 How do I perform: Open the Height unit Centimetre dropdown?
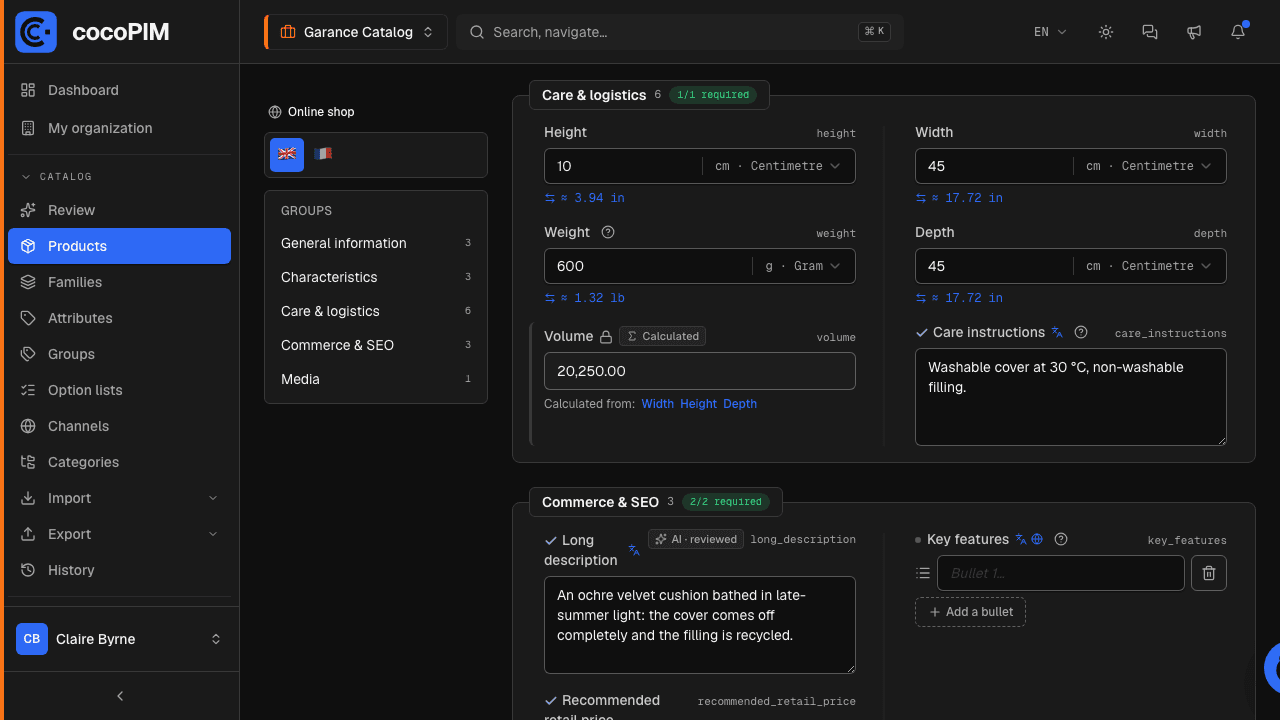[x=778, y=166]
